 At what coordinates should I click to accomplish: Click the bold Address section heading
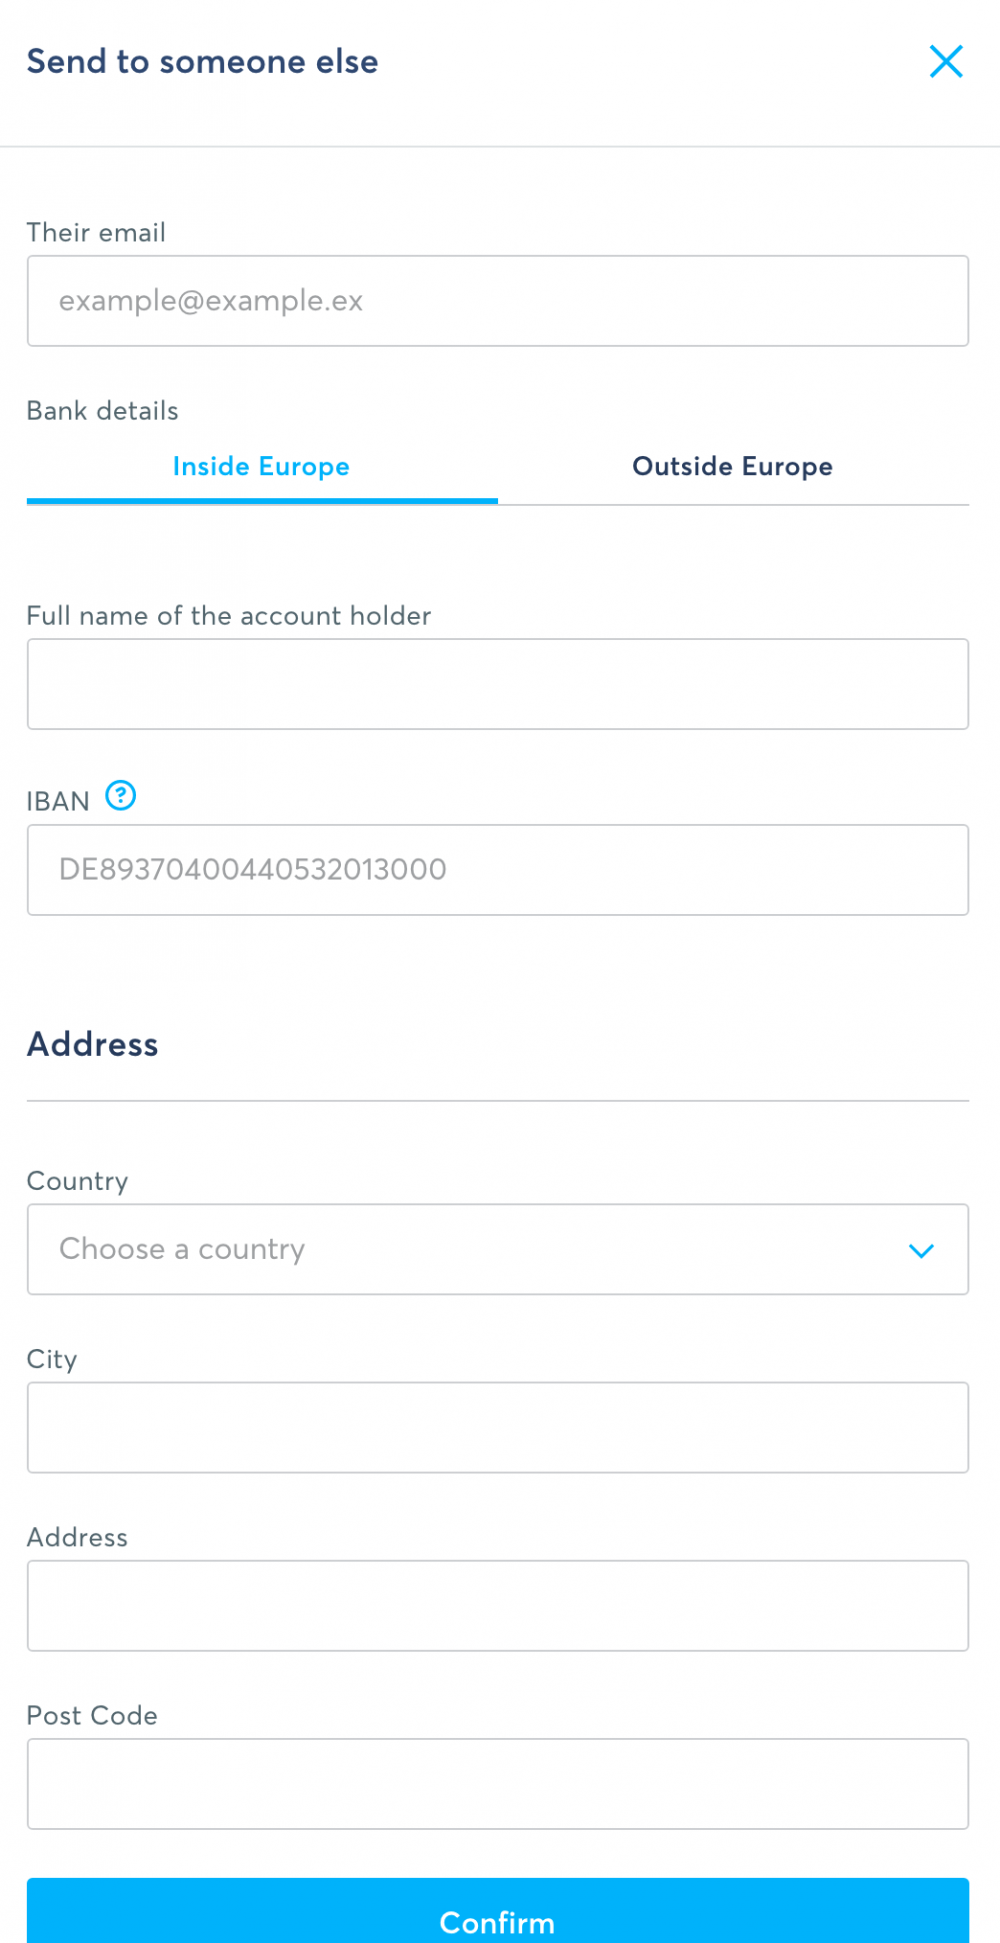pos(93,1045)
